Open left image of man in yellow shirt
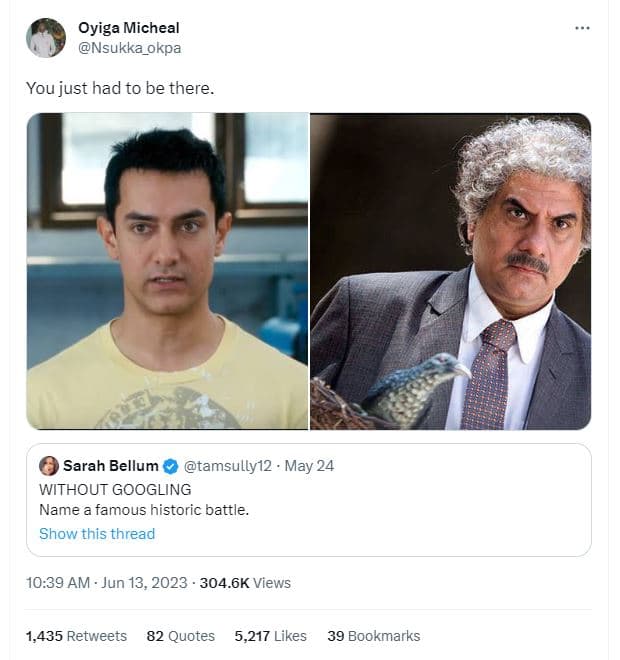 point(167,271)
